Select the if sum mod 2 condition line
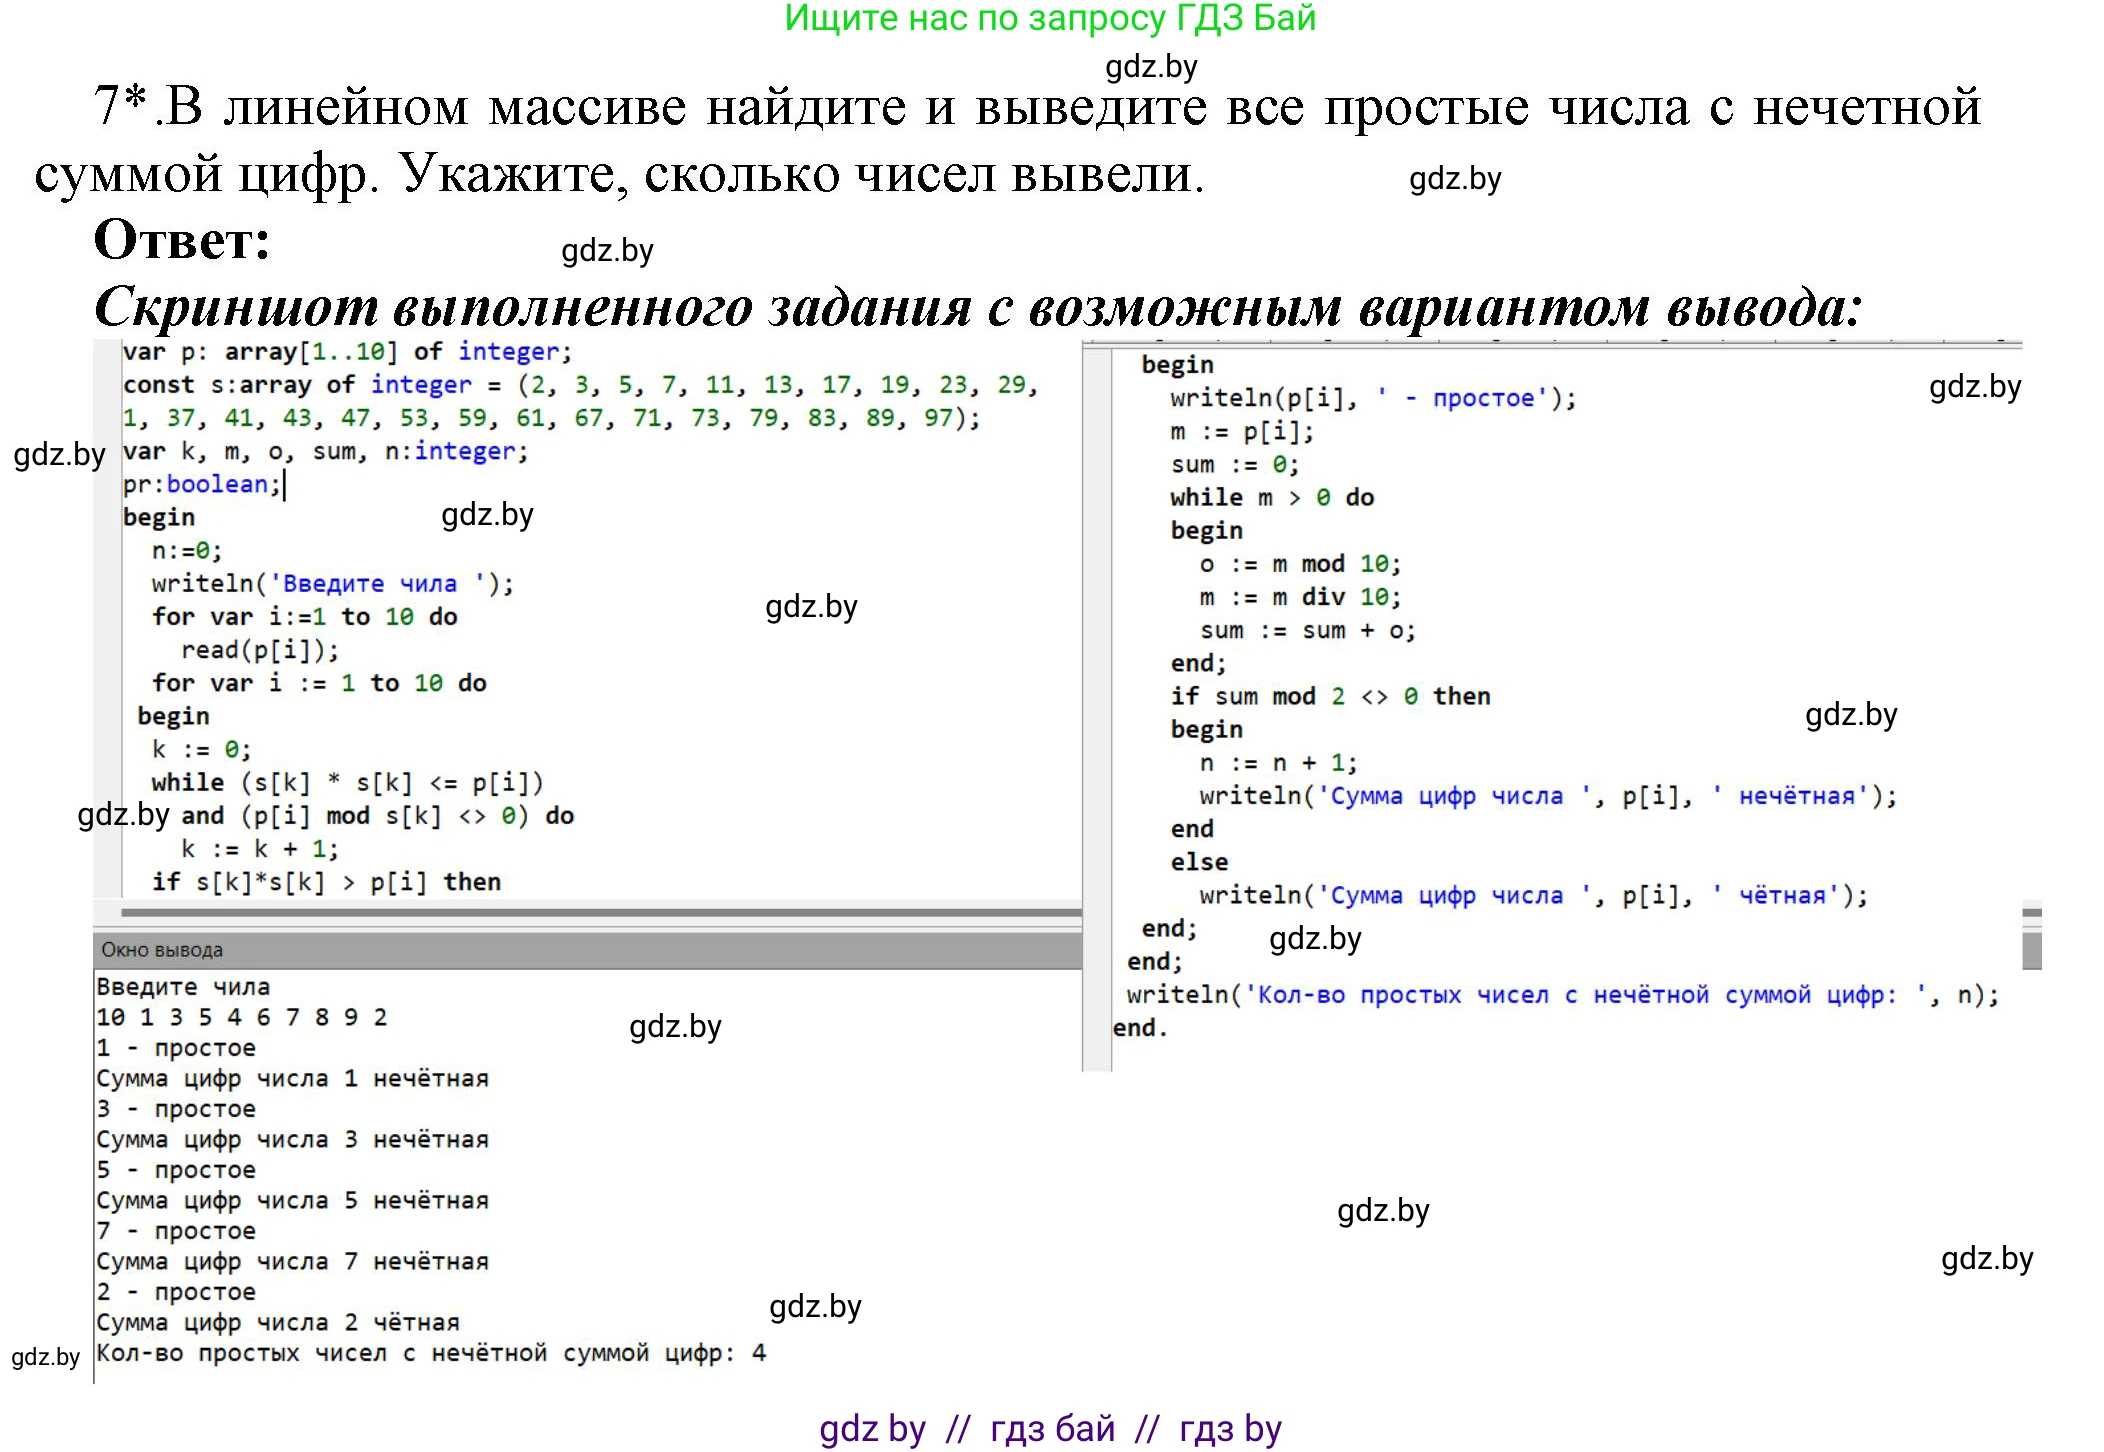 coord(1330,695)
